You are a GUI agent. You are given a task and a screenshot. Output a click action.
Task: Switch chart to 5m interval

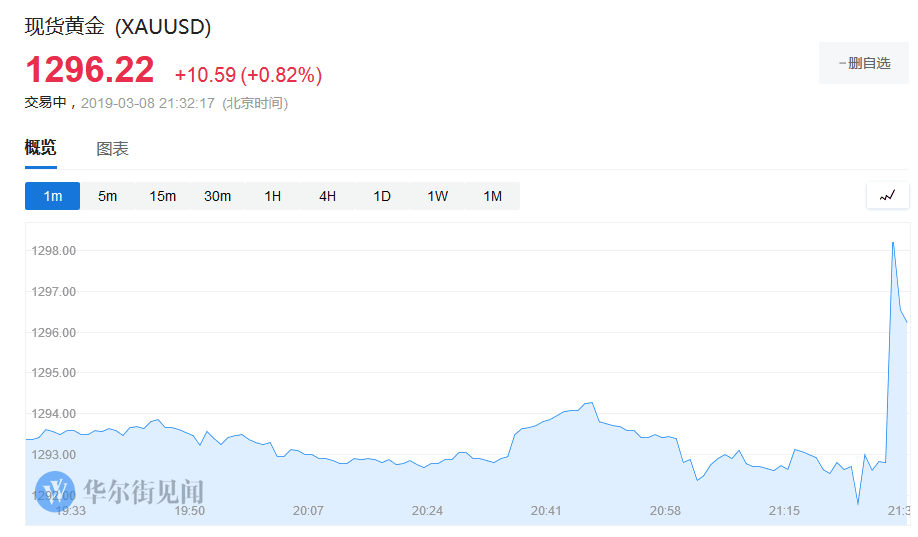point(107,196)
